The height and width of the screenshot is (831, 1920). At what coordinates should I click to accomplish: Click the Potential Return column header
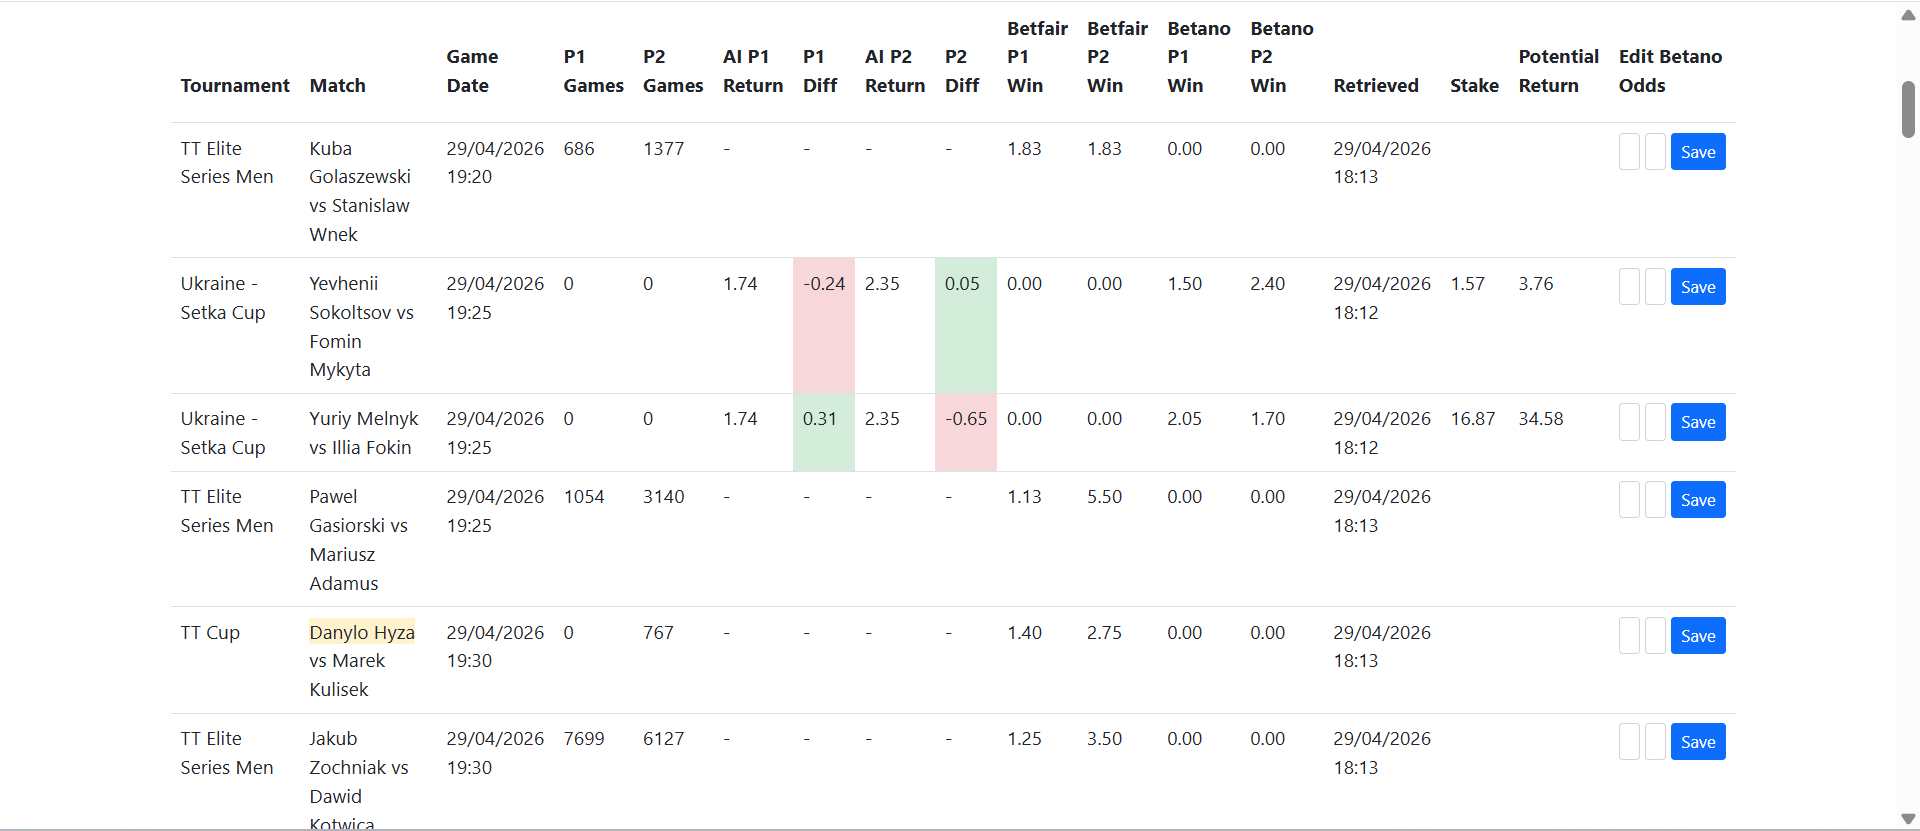coord(1558,71)
